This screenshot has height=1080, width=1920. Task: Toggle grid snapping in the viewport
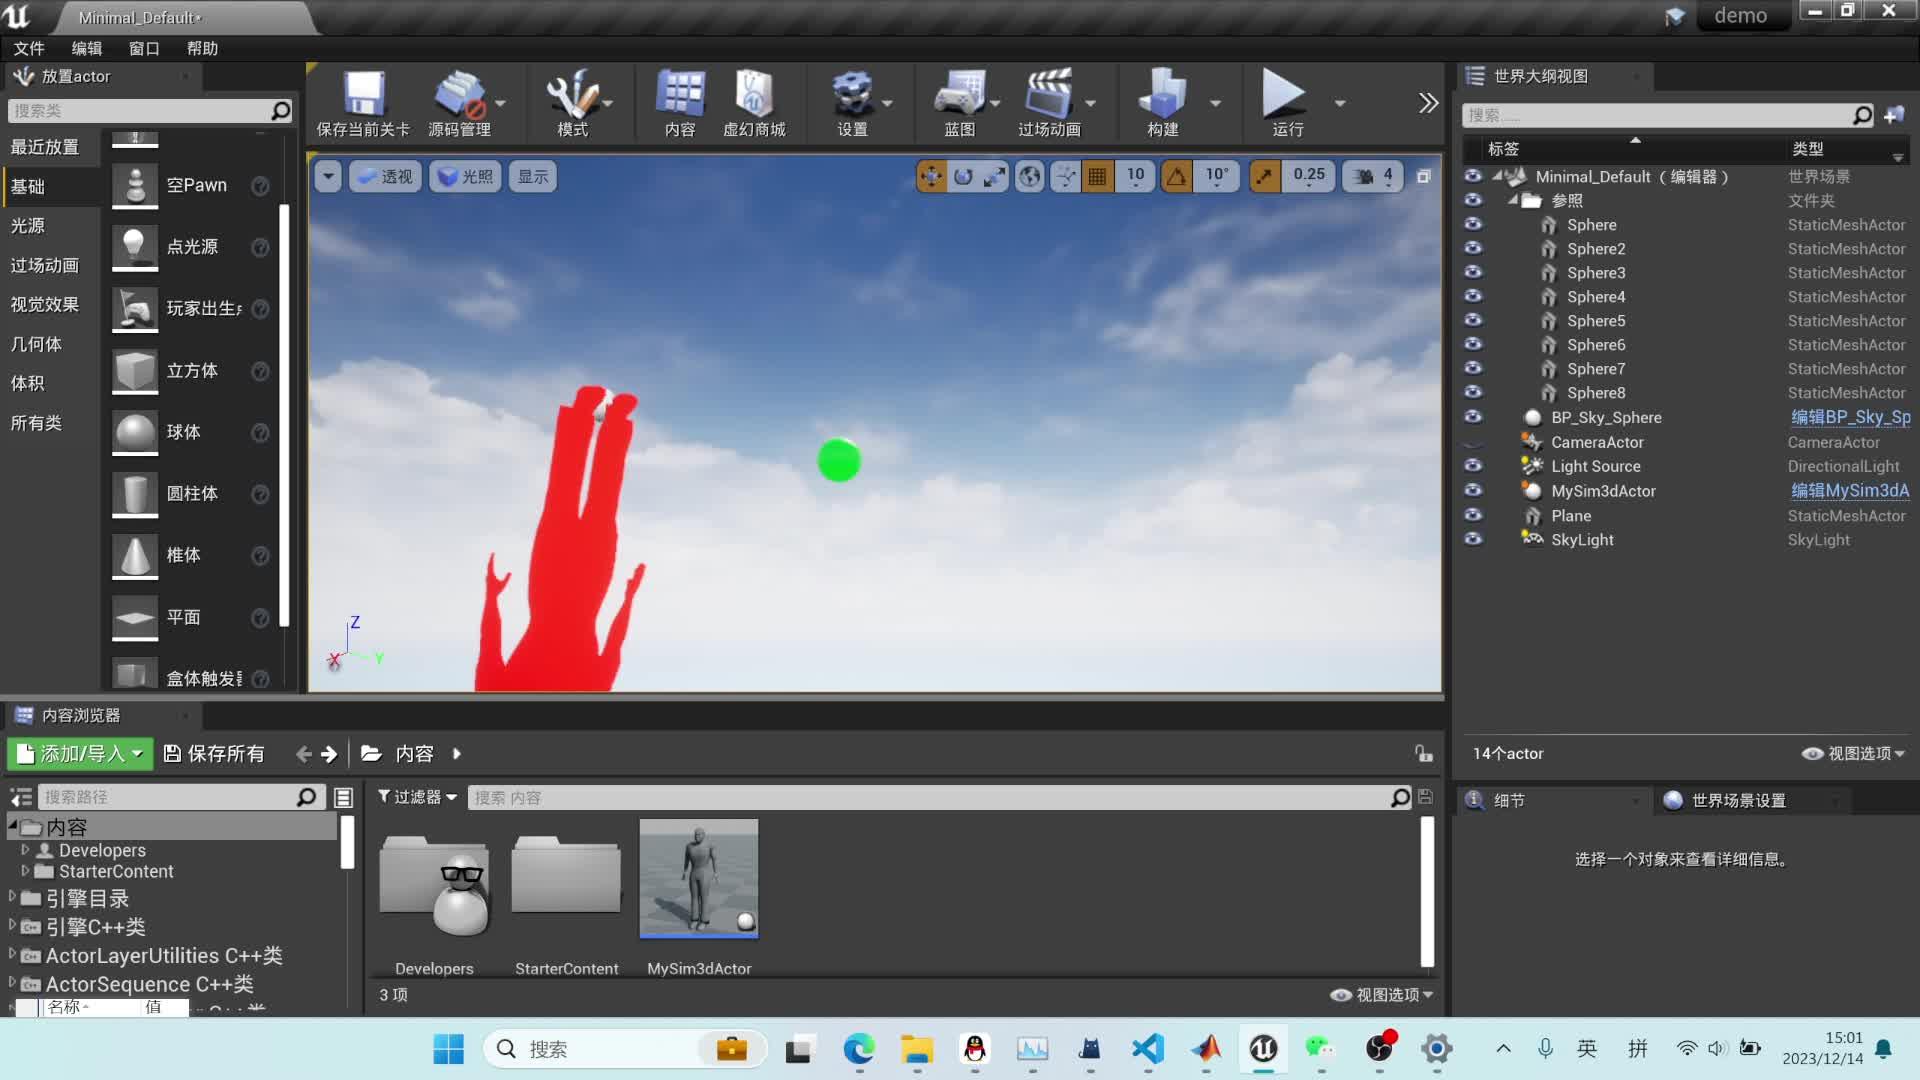pyautogui.click(x=1097, y=176)
